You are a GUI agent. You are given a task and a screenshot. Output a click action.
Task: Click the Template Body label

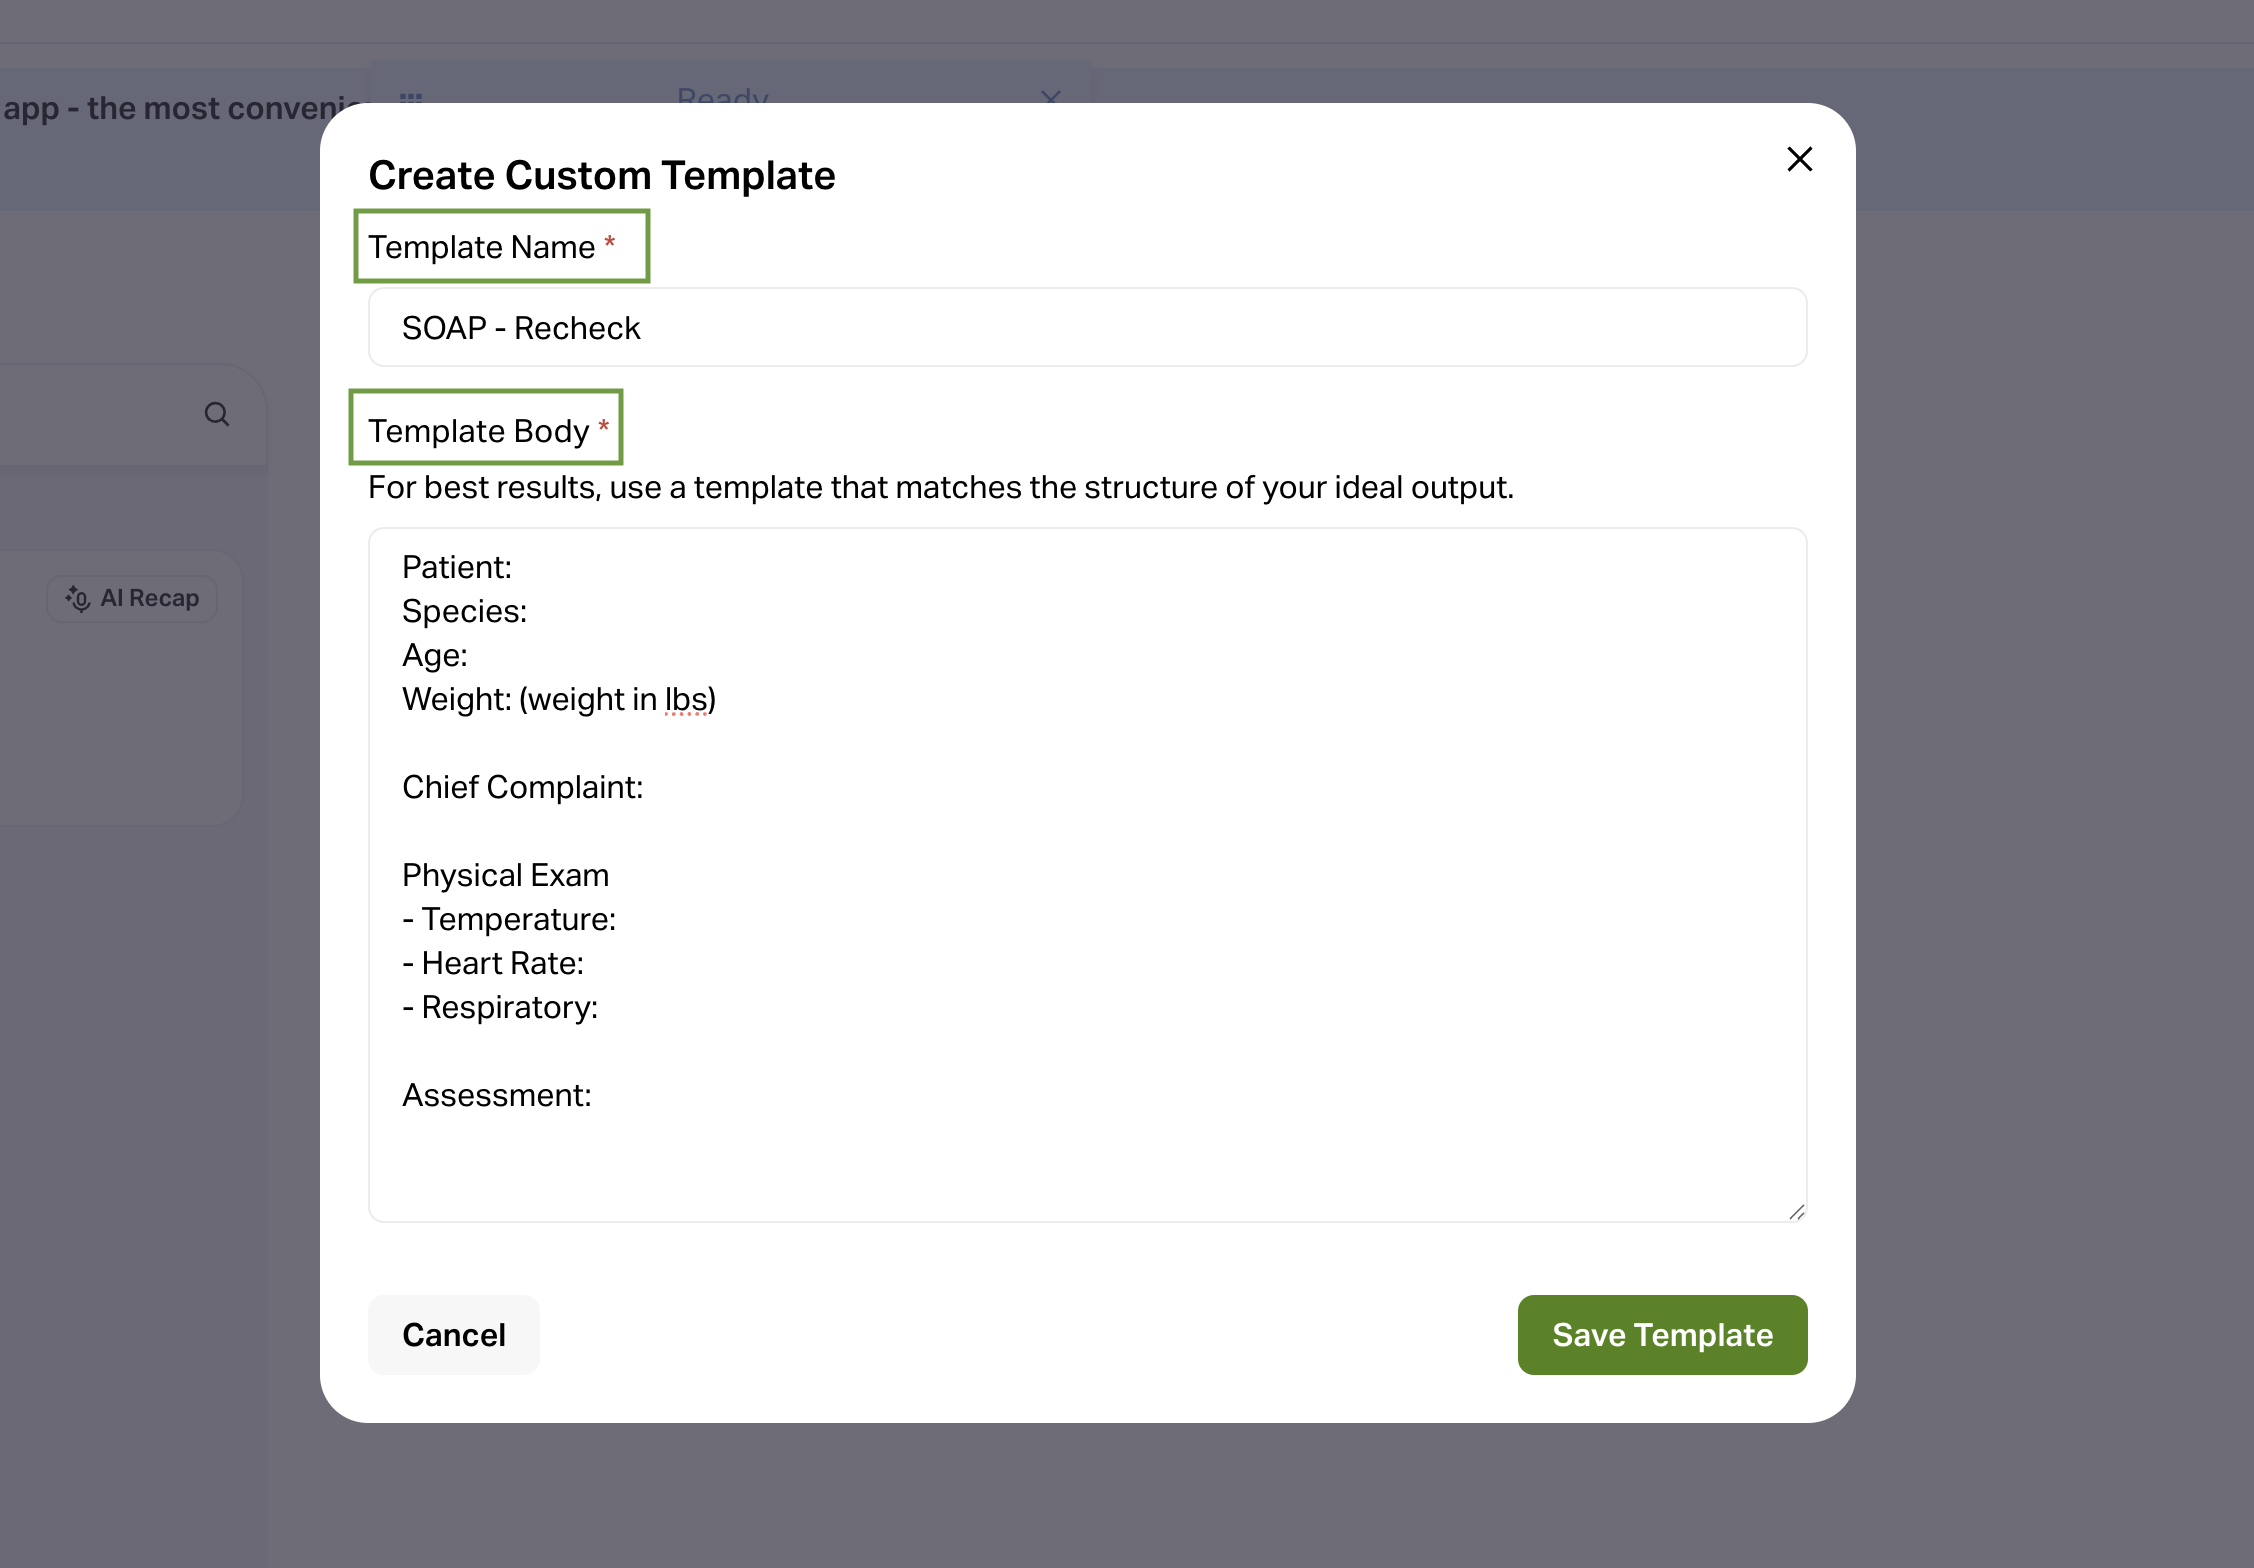tap(478, 431)
